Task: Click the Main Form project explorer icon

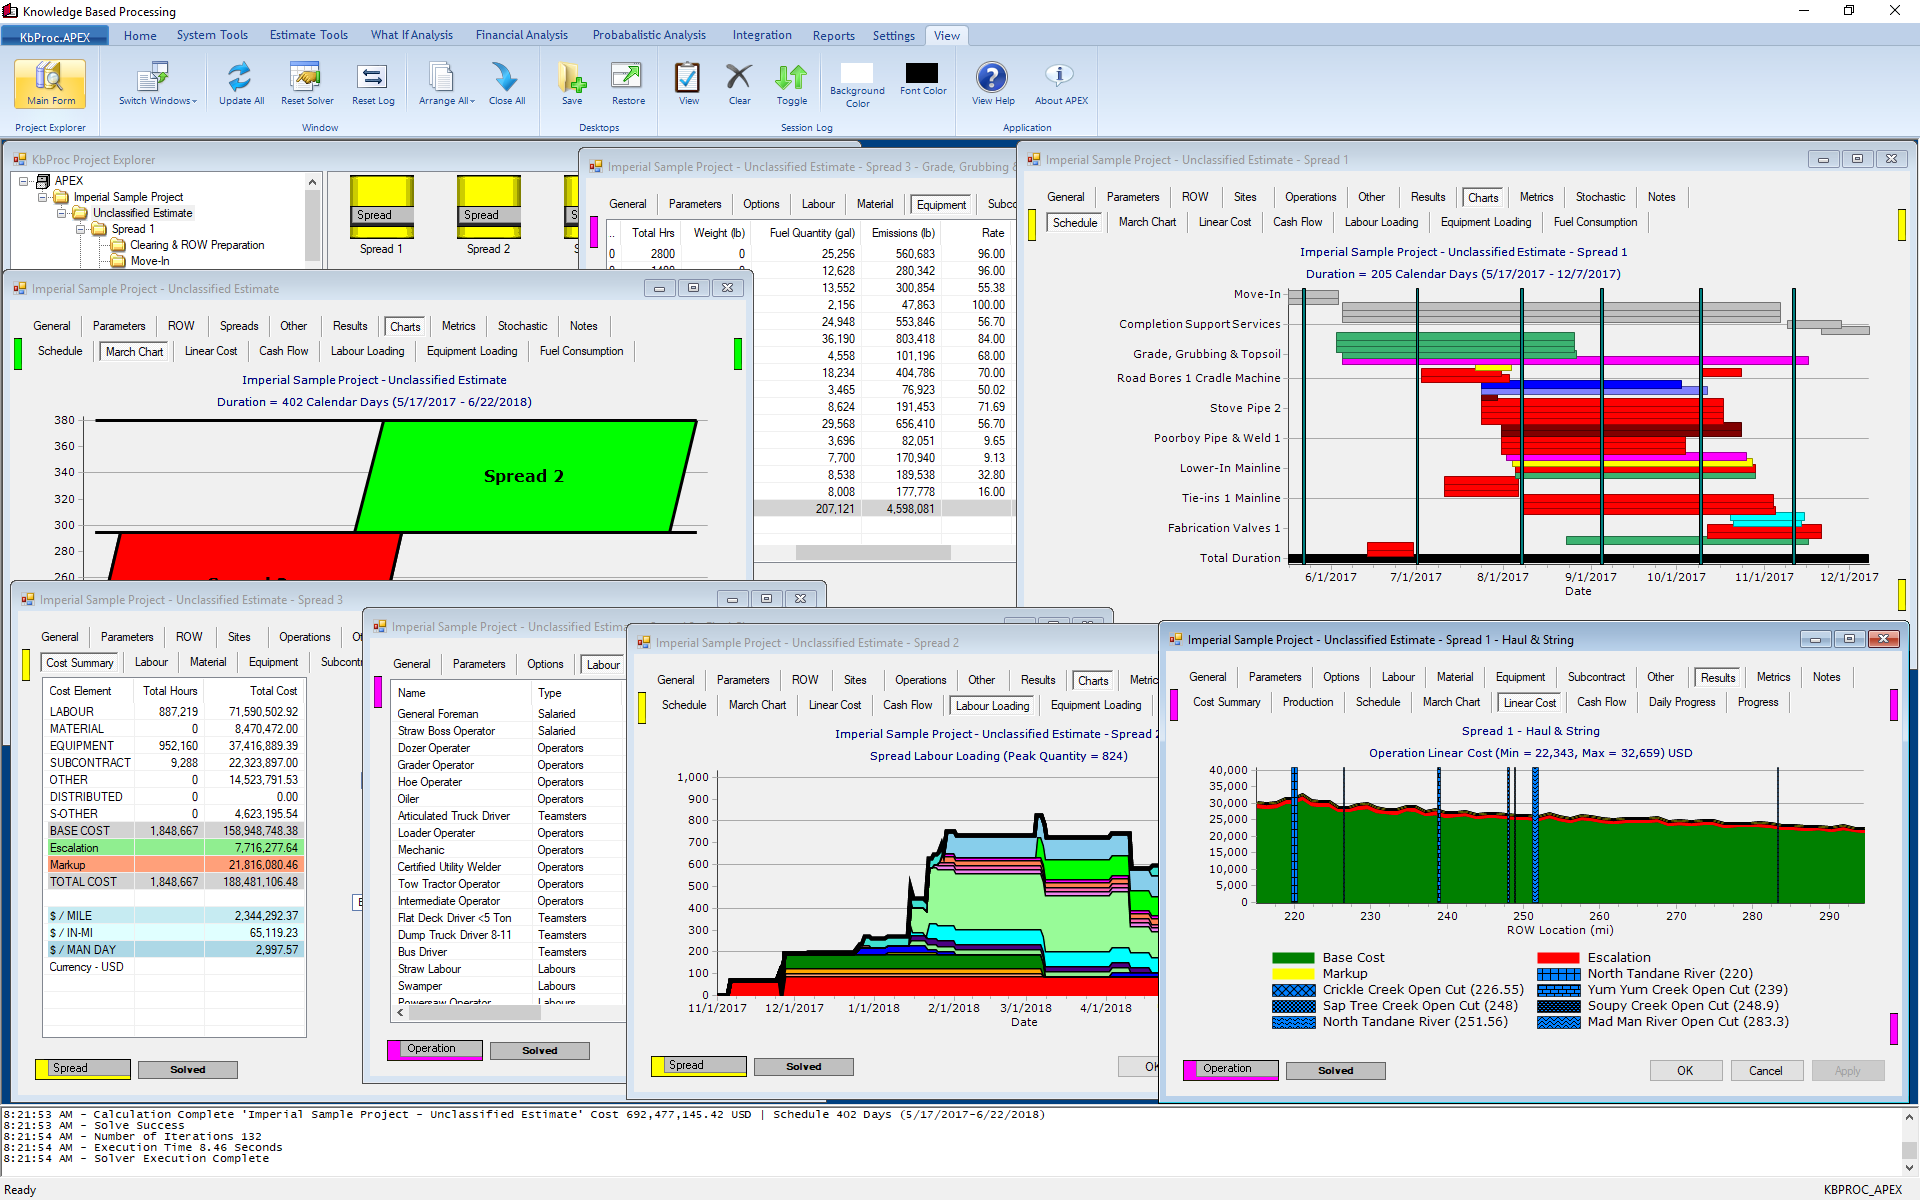Action: tap(50, 83)
